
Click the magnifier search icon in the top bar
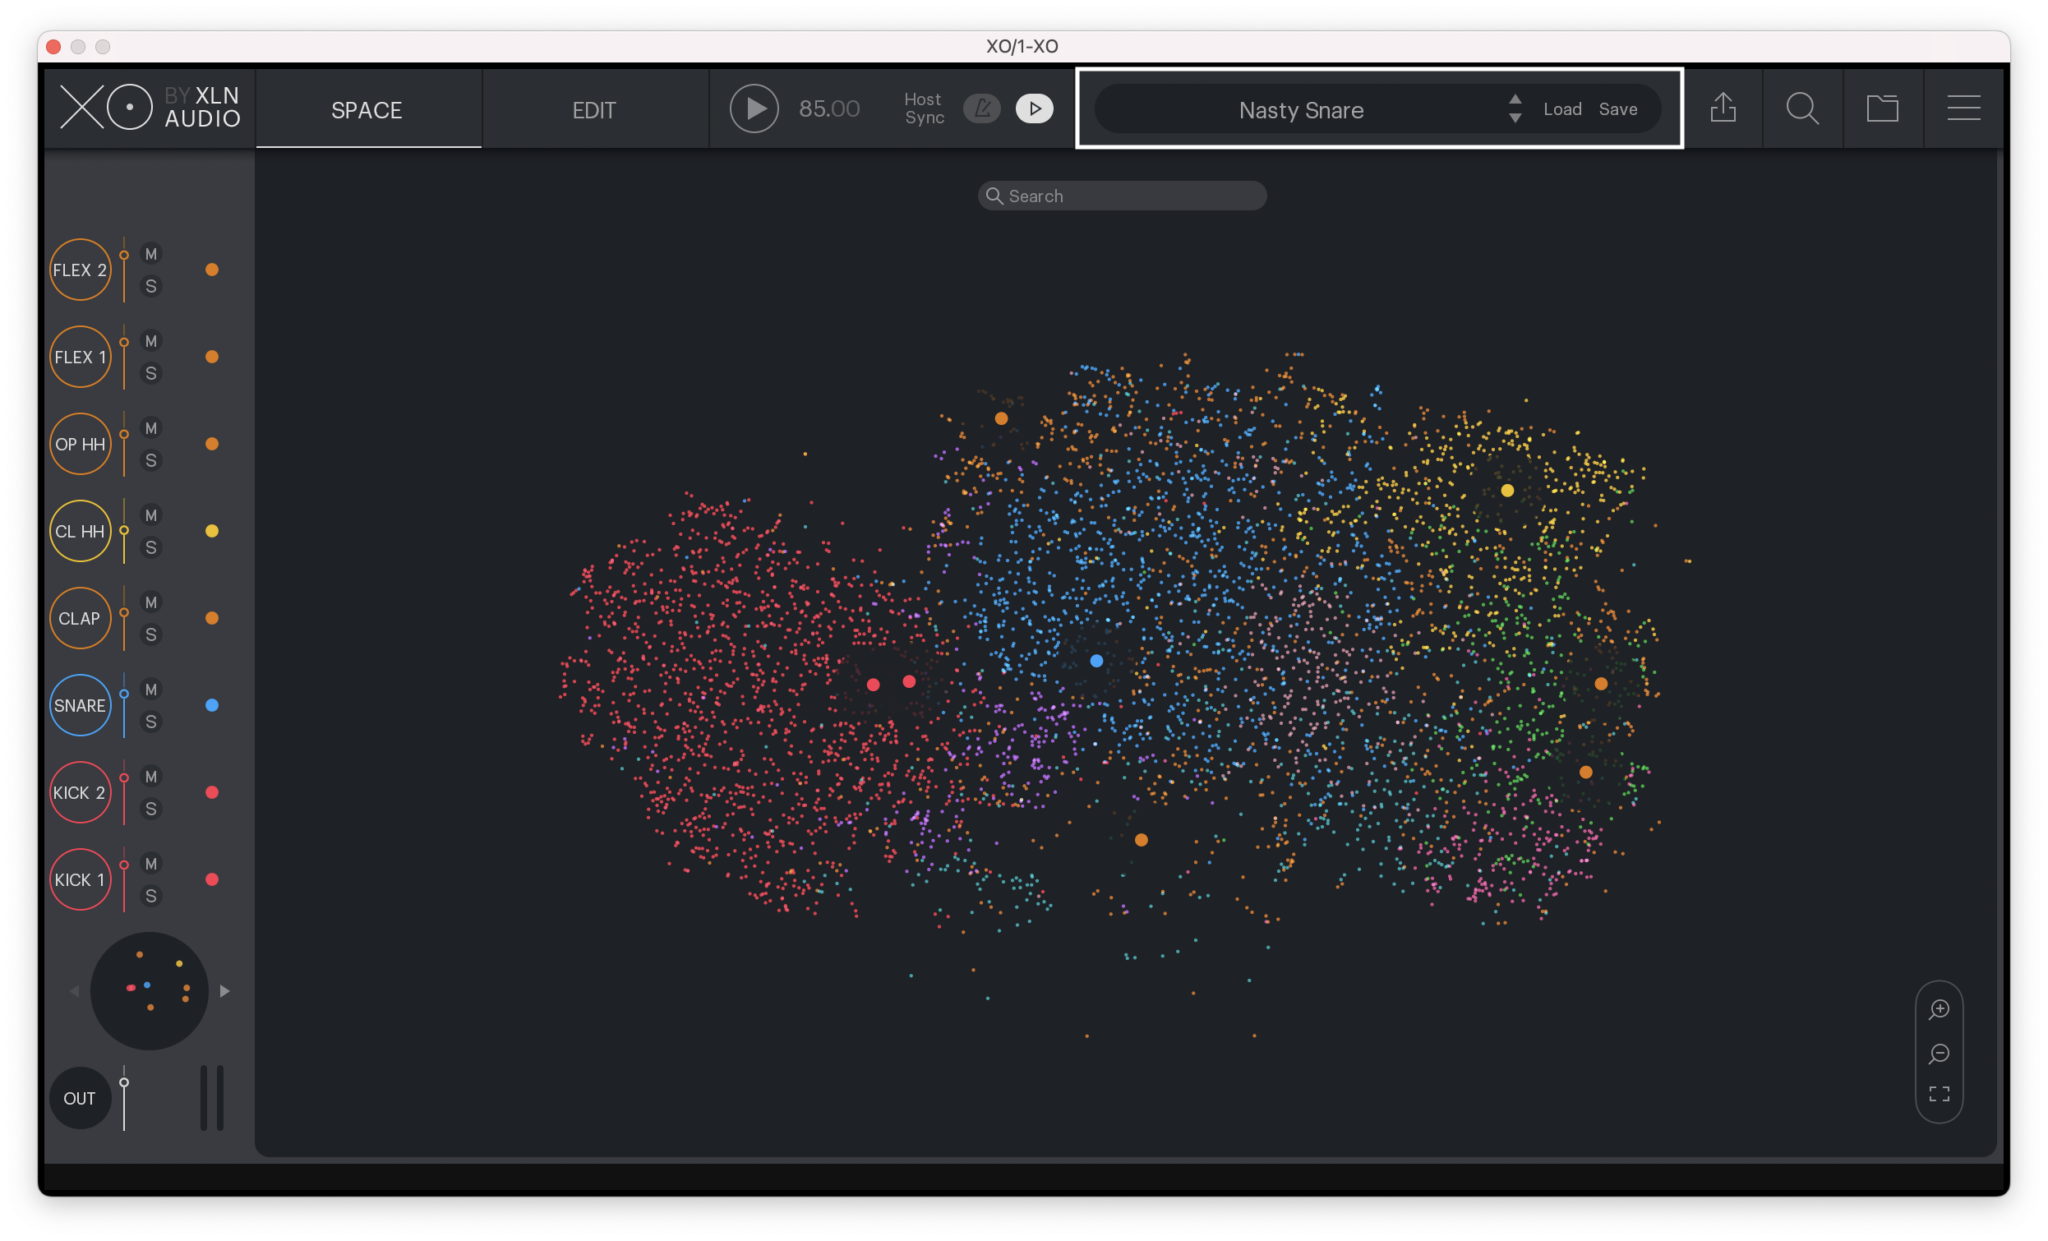click(x=1802, y=108)
